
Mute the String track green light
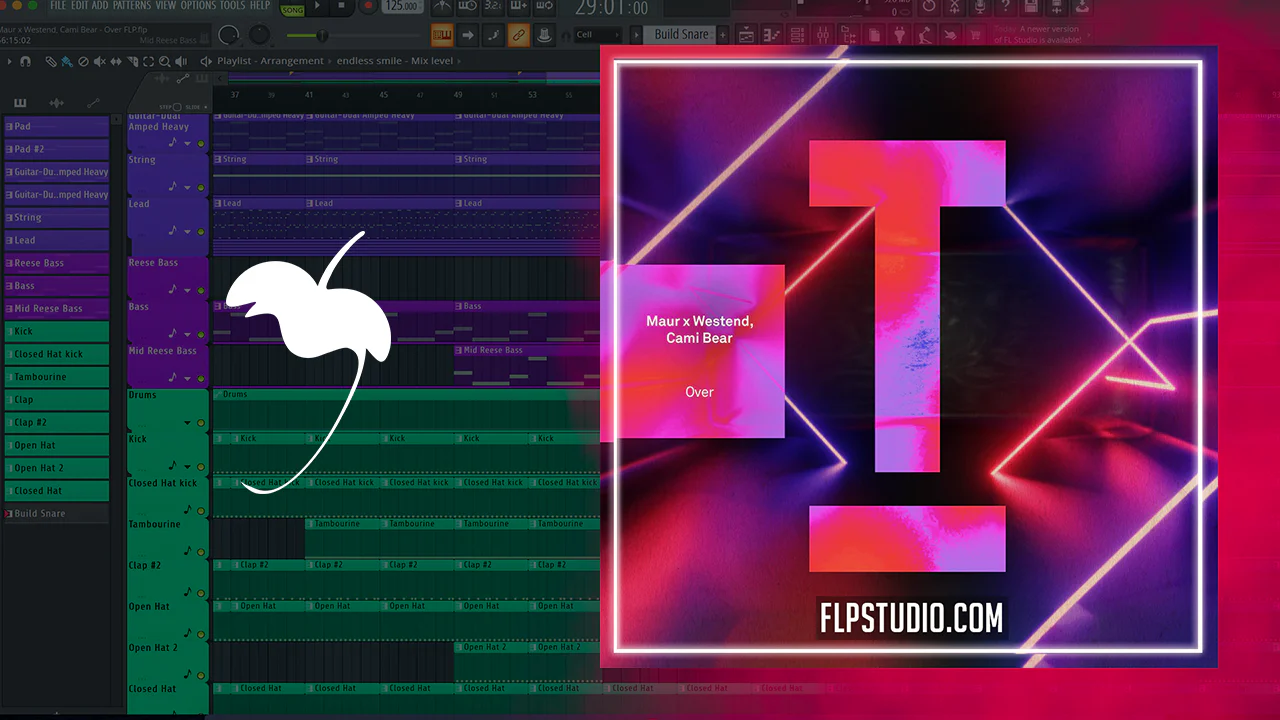tap(201, 187)
